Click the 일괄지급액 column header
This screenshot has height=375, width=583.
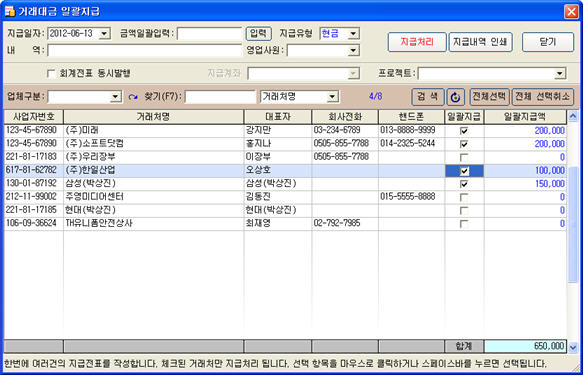click(x=525, y=117)
